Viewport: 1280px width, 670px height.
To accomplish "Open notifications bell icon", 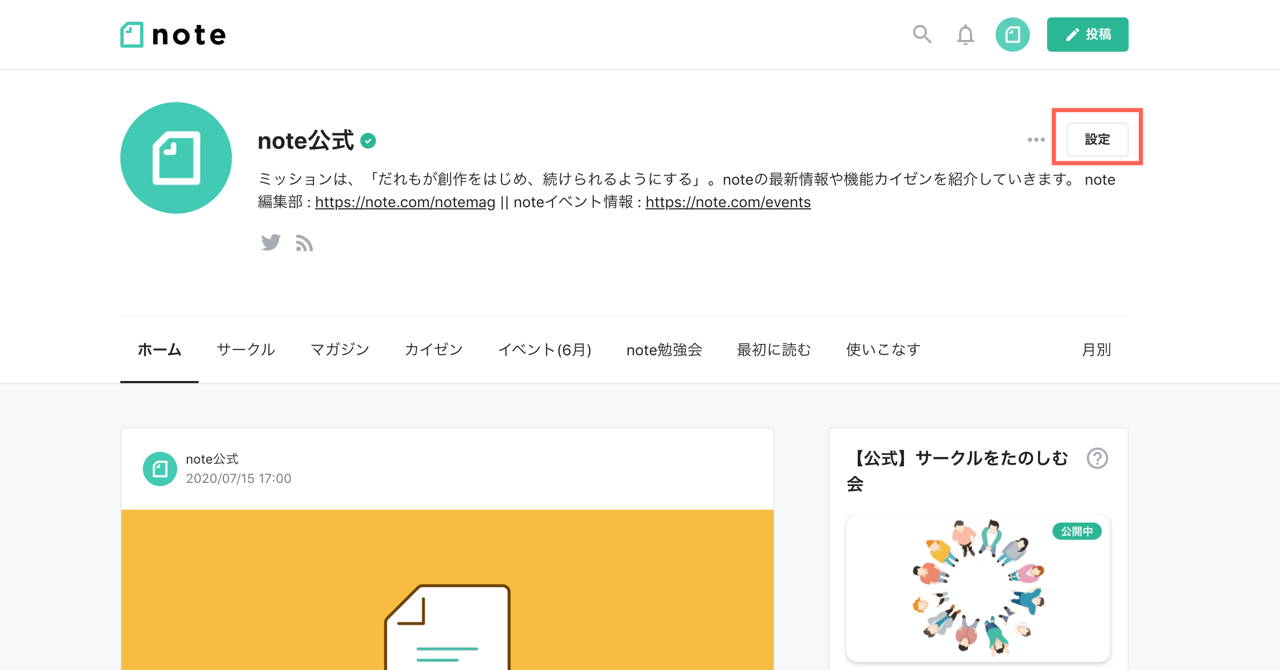I will (x=965, y=35).
